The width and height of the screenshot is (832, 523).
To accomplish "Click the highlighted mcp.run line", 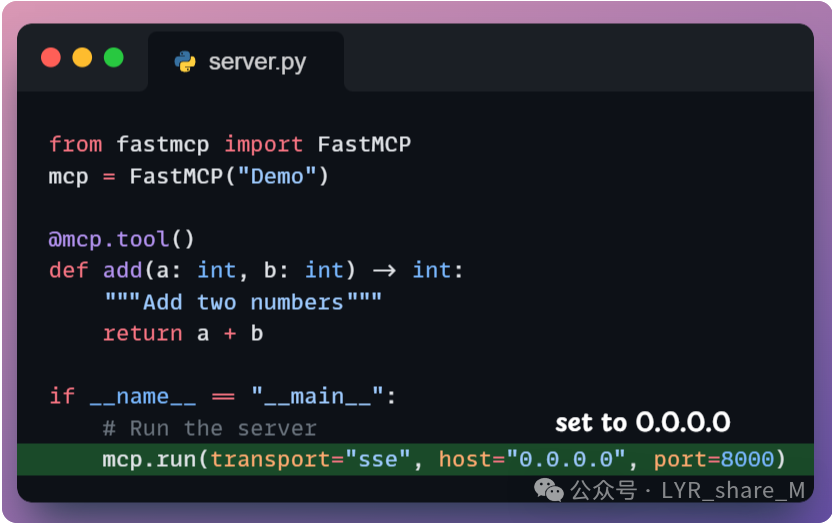I will click(415, 459).
